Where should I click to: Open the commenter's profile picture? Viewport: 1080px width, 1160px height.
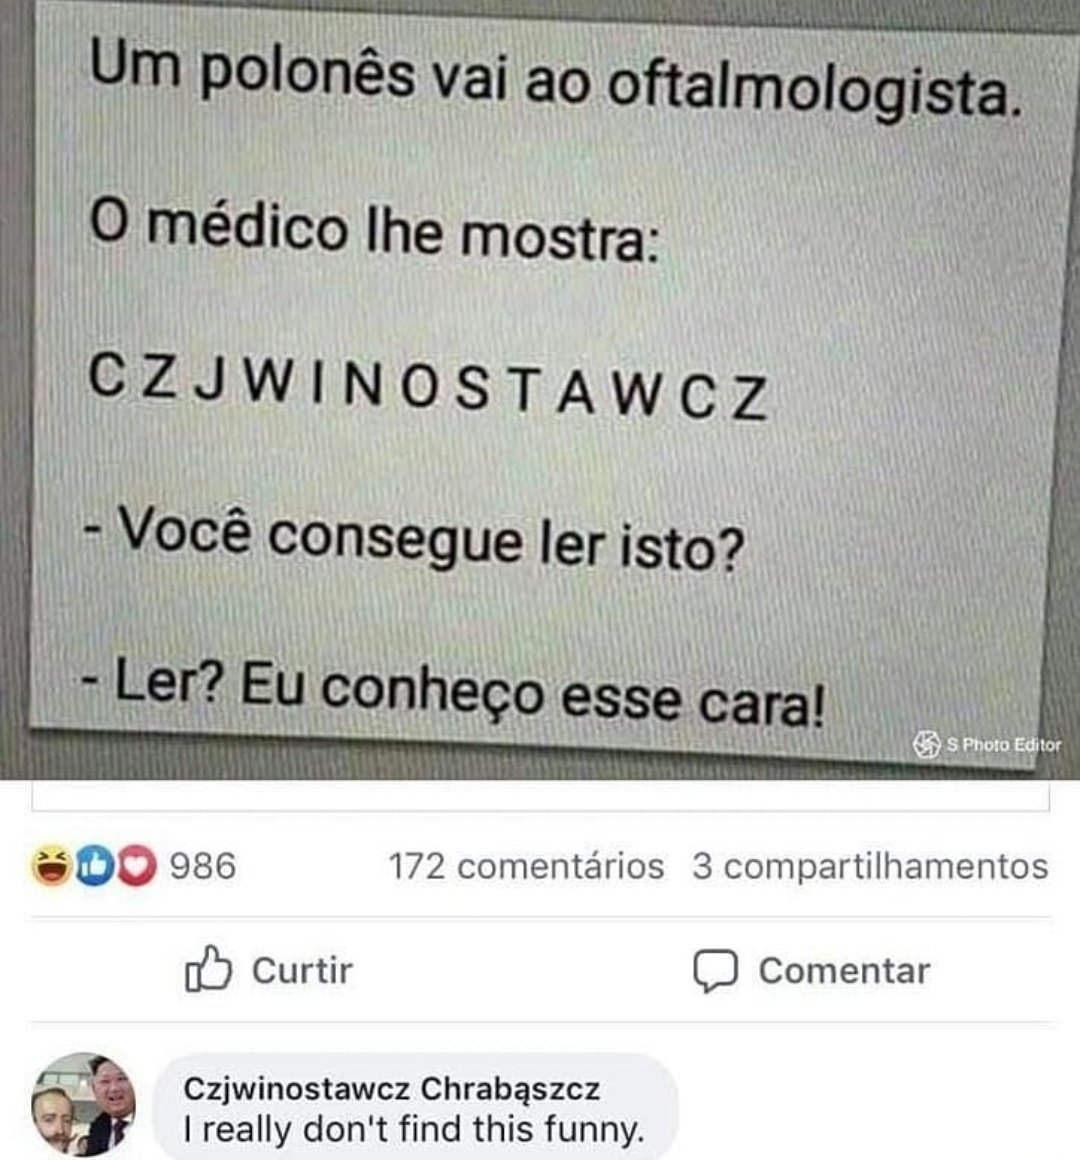(84, 1105)
